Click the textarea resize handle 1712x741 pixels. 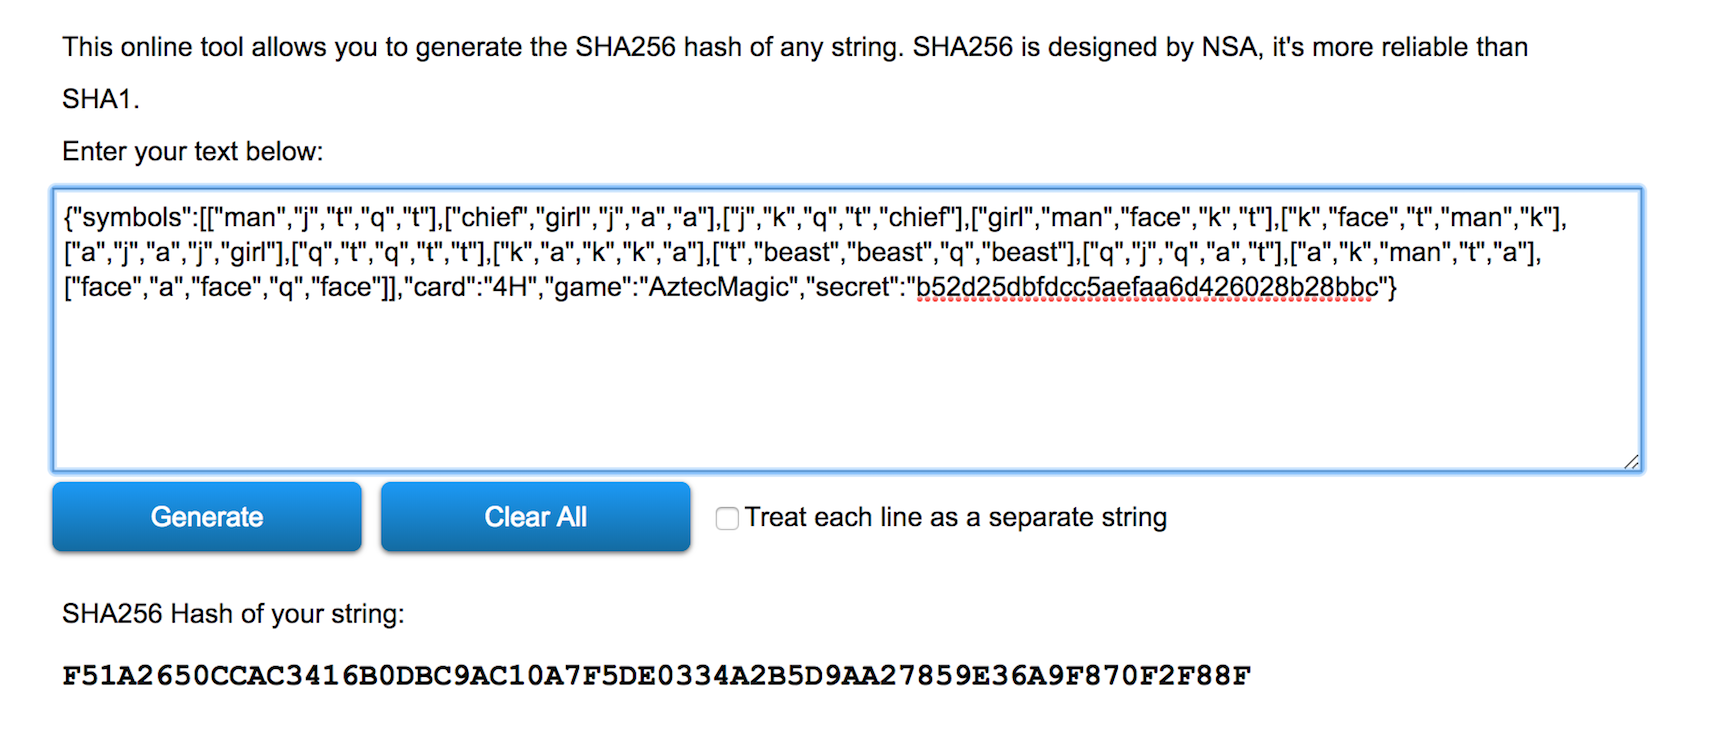tap(1630, 462)
